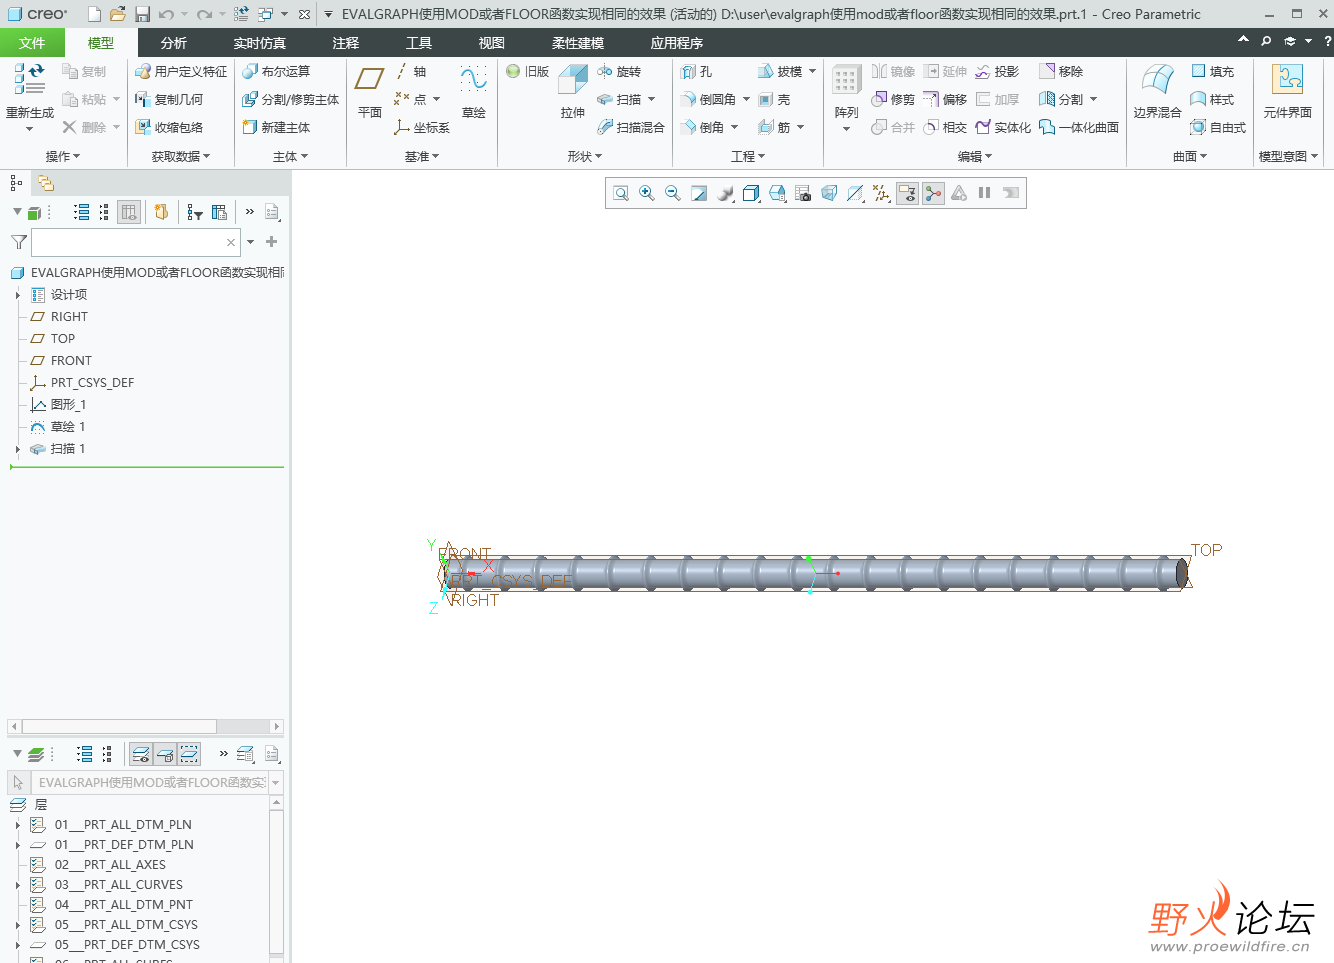
Task: Expand the 01__PRT_ALL_DTM_PLN layer
Action: 18,825
